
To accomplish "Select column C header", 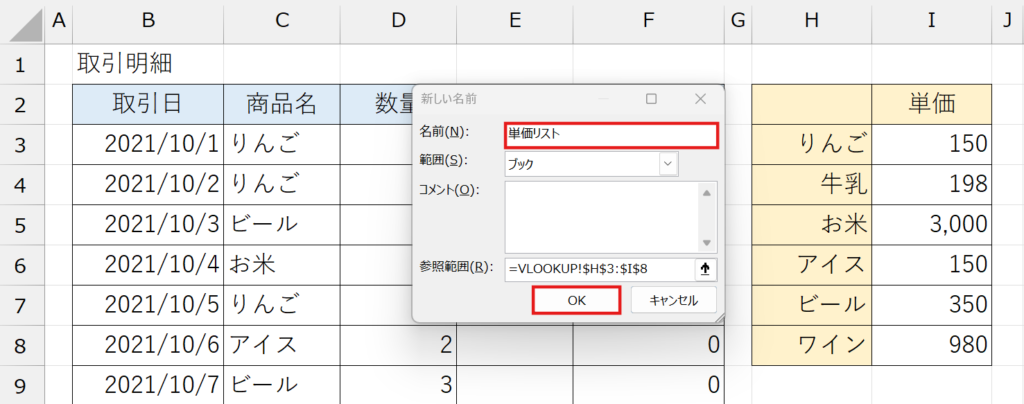I will click(281, 22).
